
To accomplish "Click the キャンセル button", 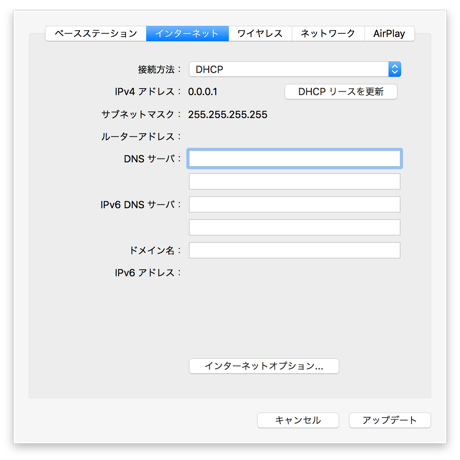I will tap(298, 420).
